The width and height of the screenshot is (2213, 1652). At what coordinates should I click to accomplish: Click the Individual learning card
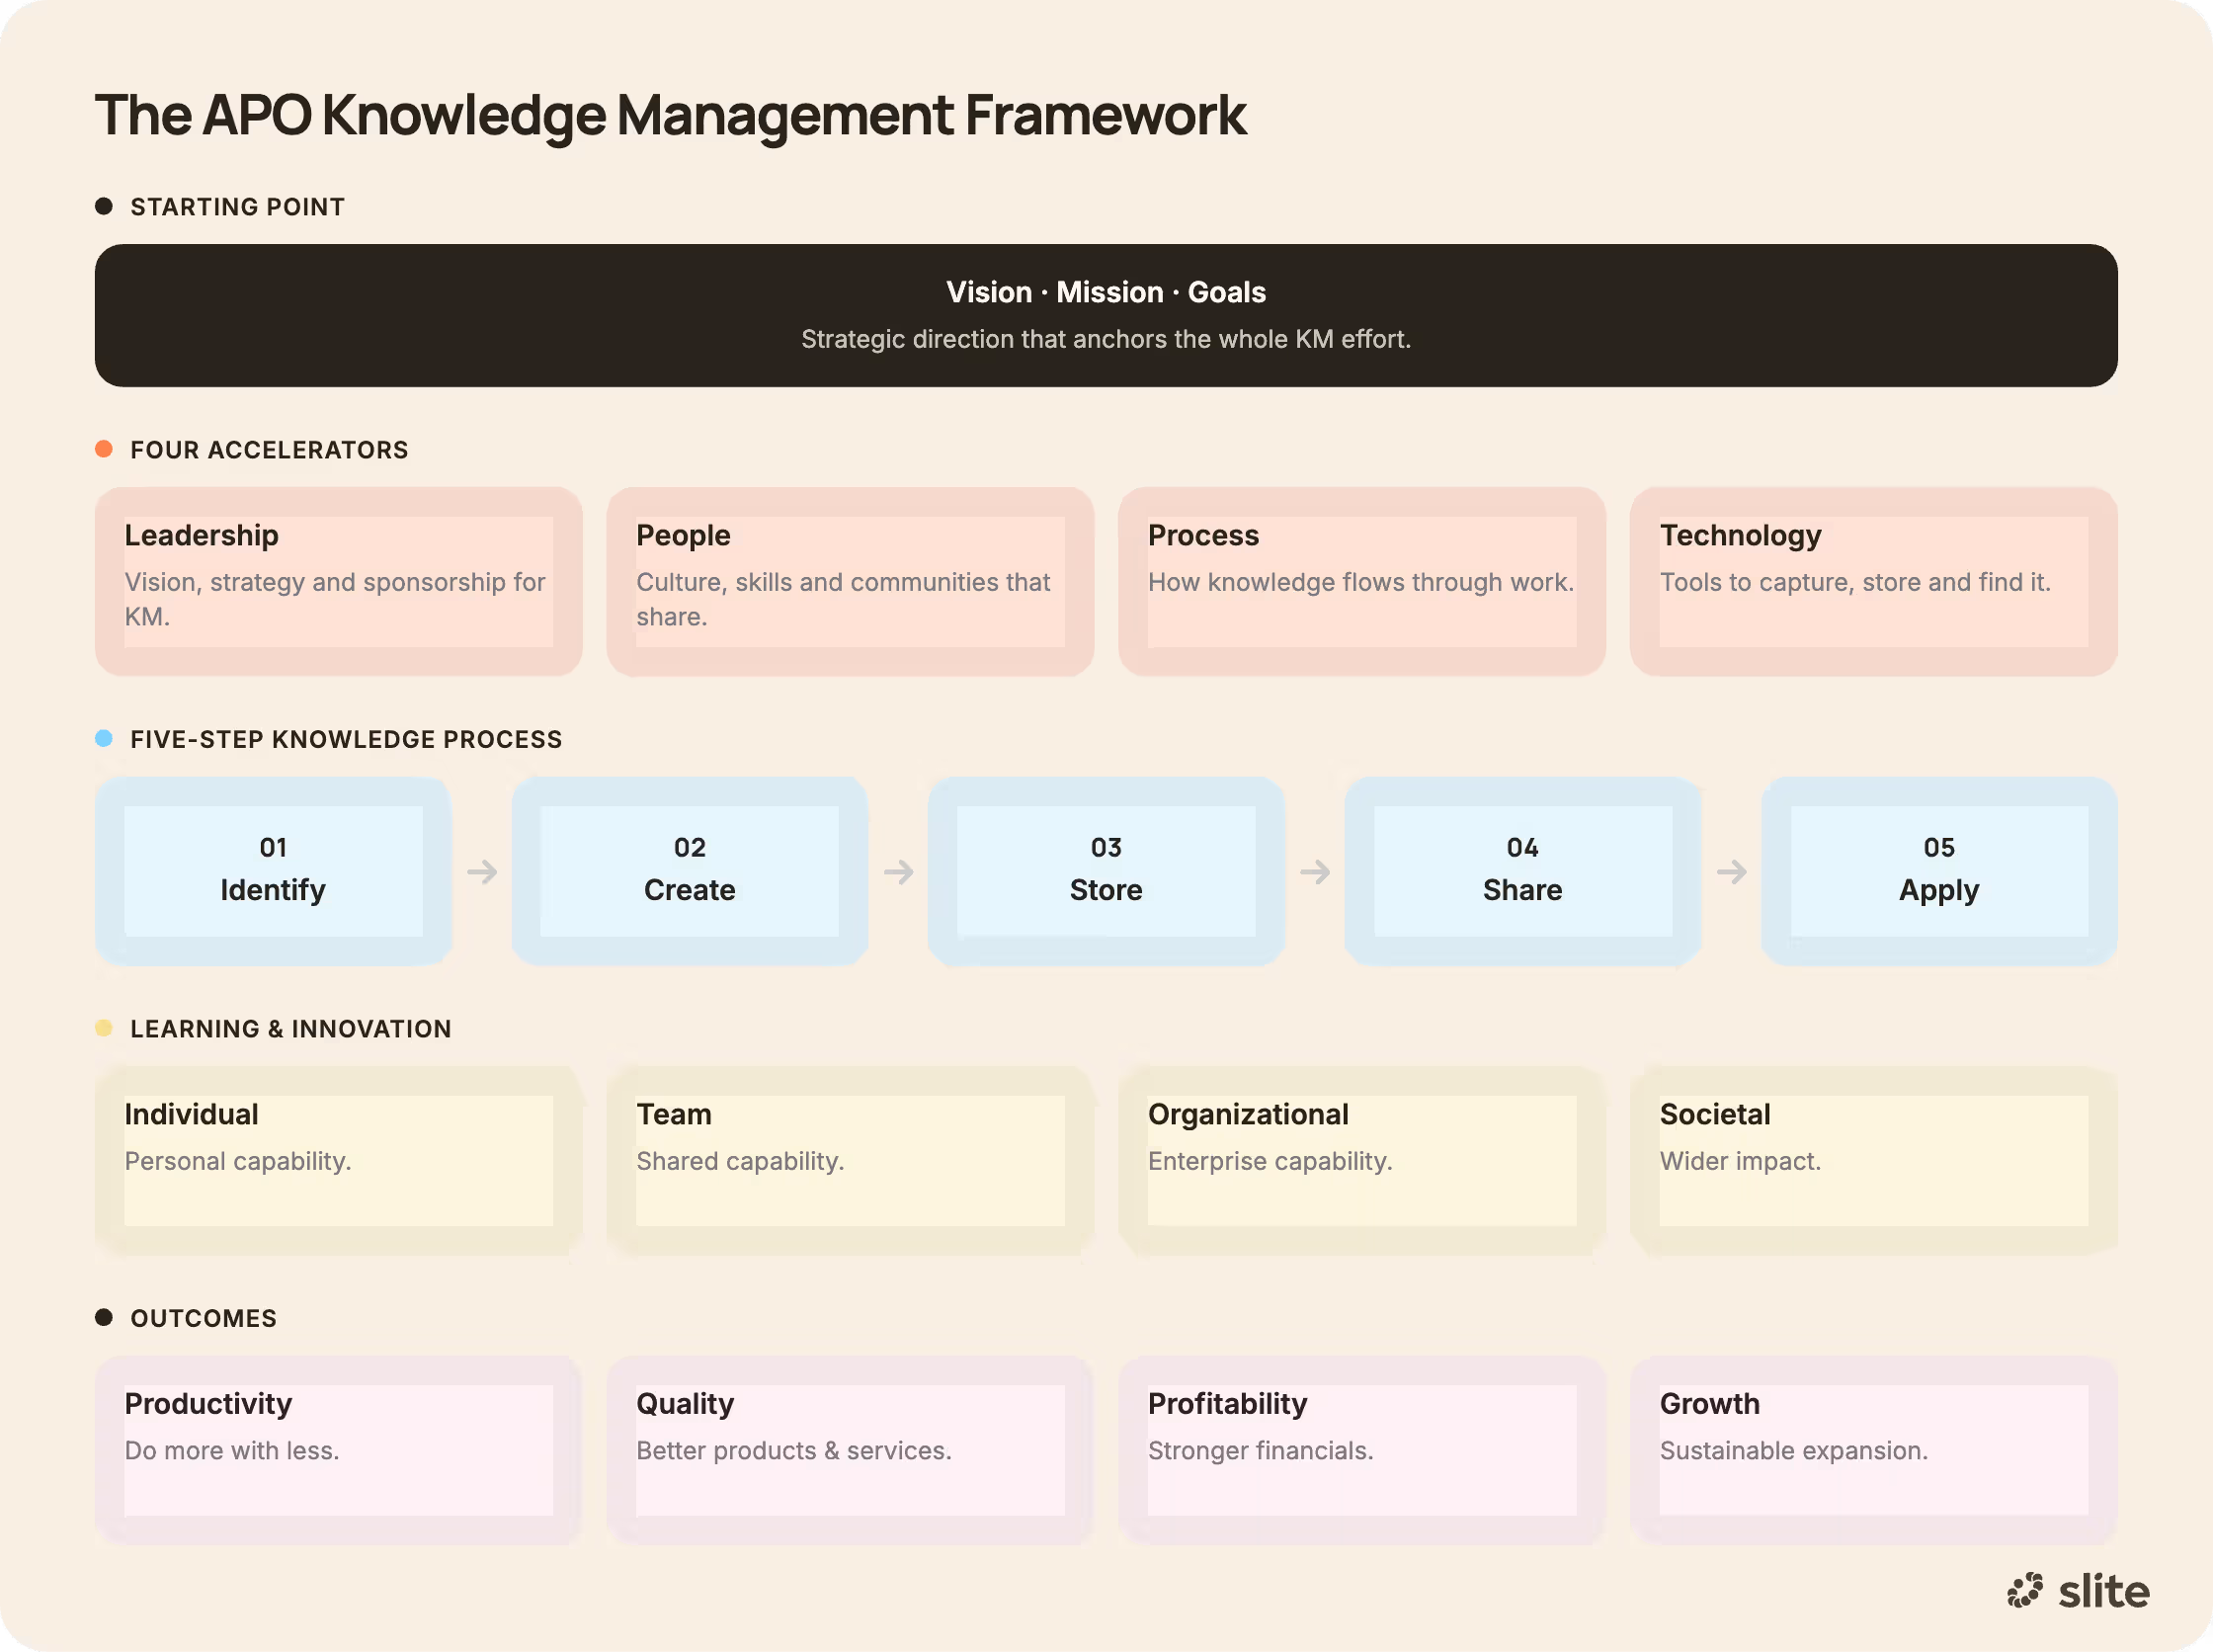click(x=339, y=1160)
